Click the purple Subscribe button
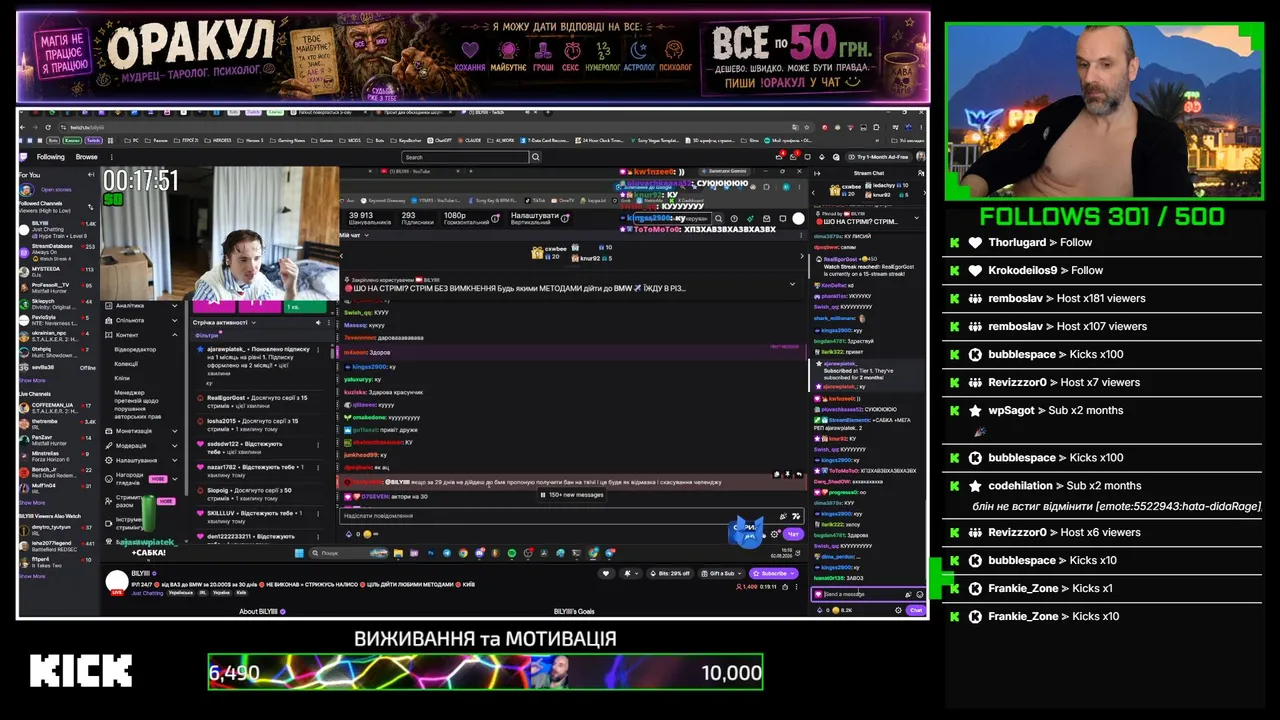Image resolution: width=1280 pixels, height=720 pixels. point(775,573)
